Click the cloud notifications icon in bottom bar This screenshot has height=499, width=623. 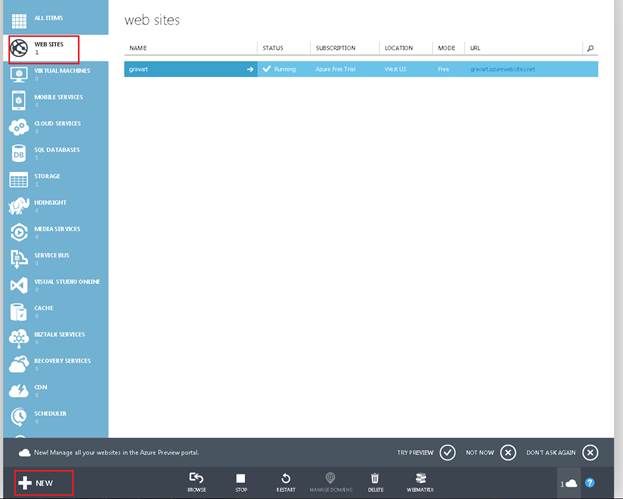coord(569,484)
